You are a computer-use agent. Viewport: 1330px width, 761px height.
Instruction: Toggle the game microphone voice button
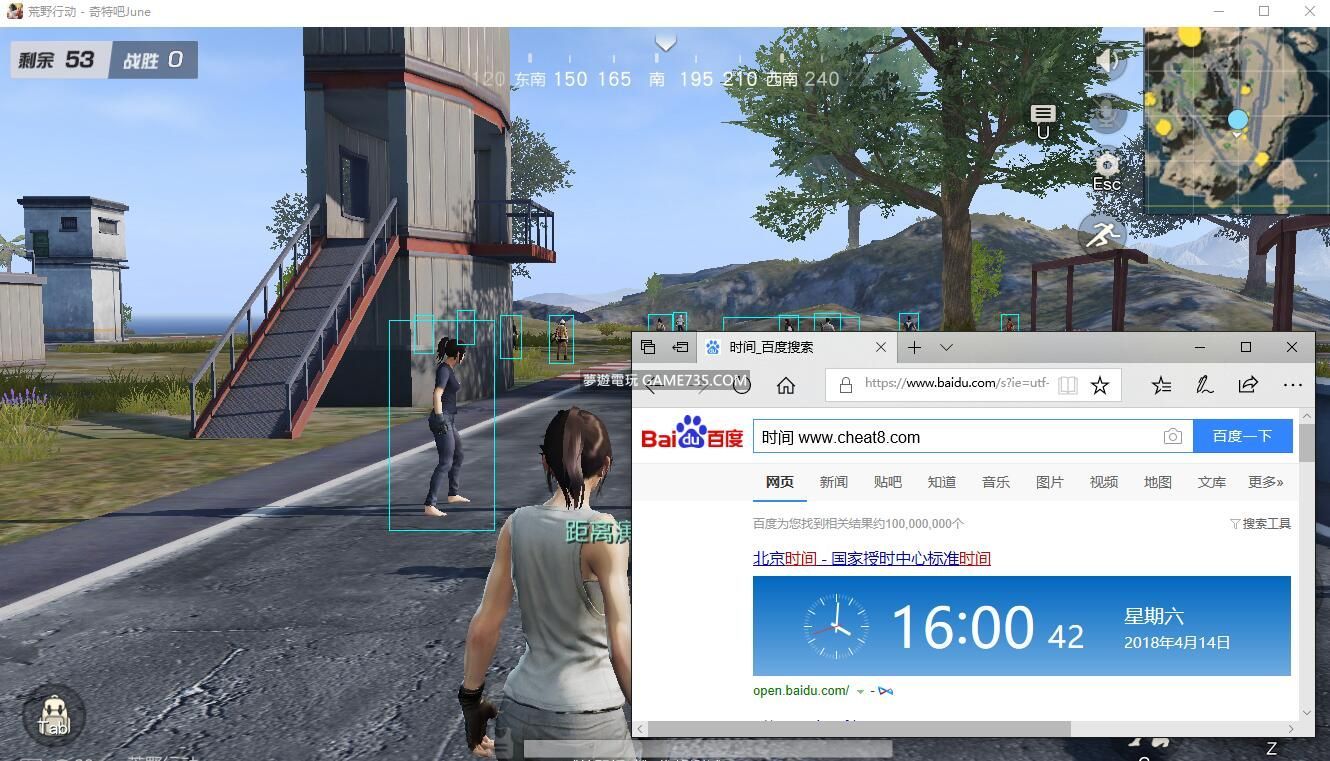pos(1107,113)
